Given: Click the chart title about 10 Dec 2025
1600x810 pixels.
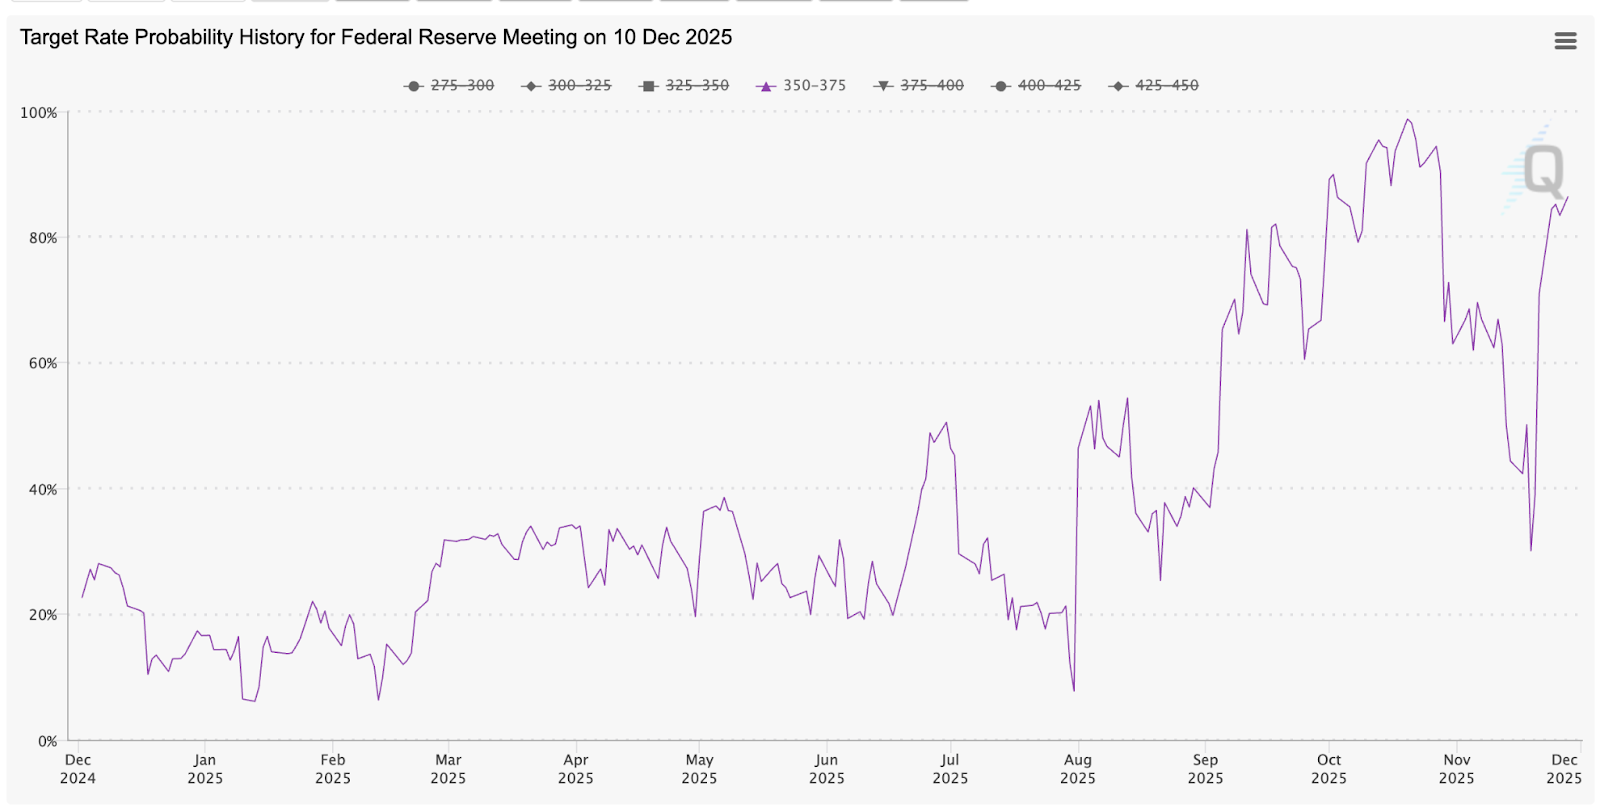Looking at the screenshot, I should click(376, 38).
